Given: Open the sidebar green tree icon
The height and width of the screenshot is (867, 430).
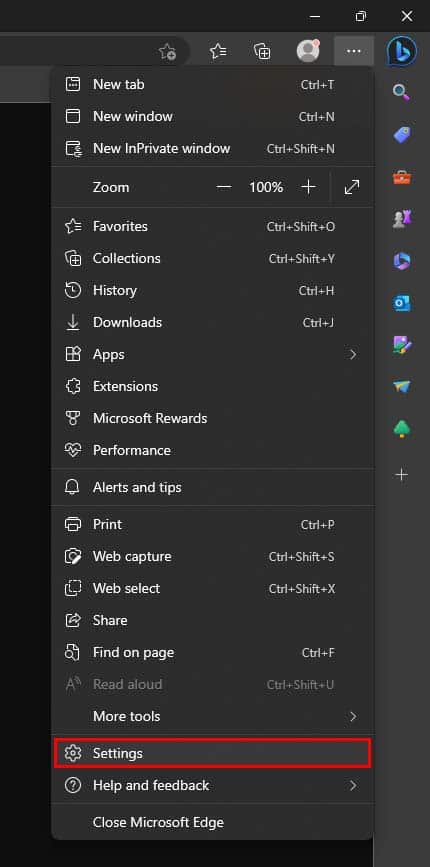Looking at the screenshot, I should coord(402,430).
